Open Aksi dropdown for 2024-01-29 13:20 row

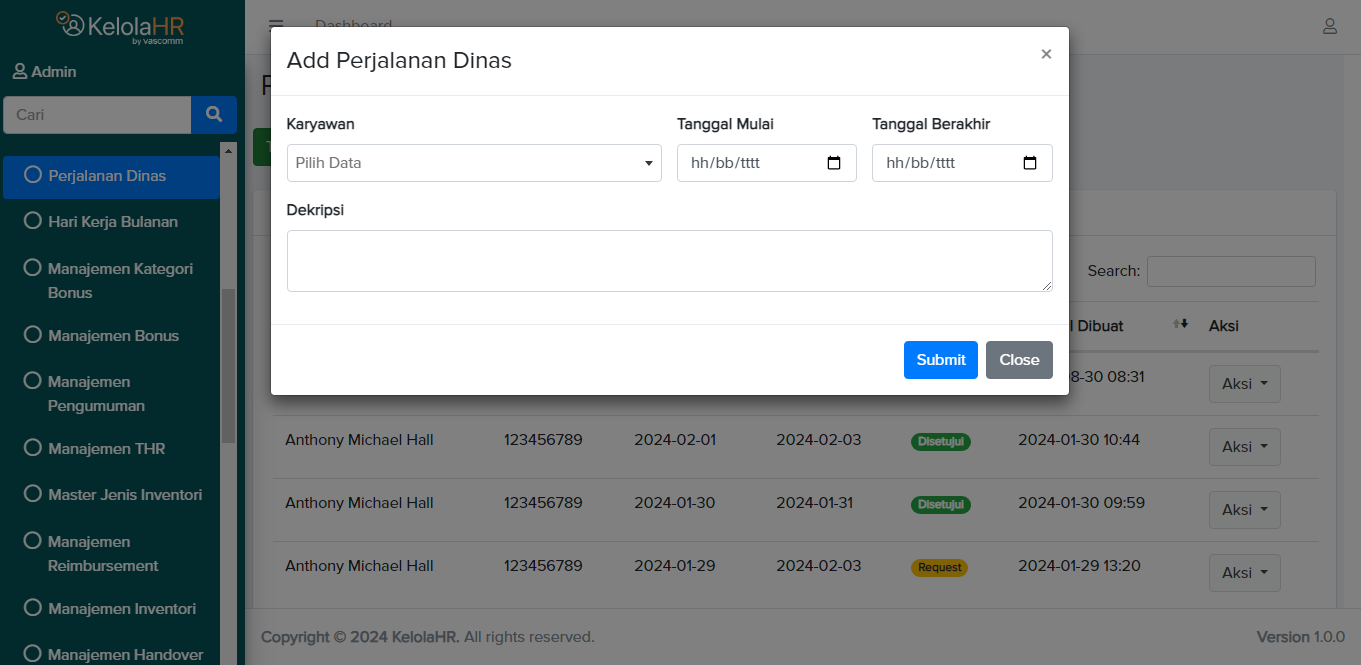click(x=1244, y=573)
